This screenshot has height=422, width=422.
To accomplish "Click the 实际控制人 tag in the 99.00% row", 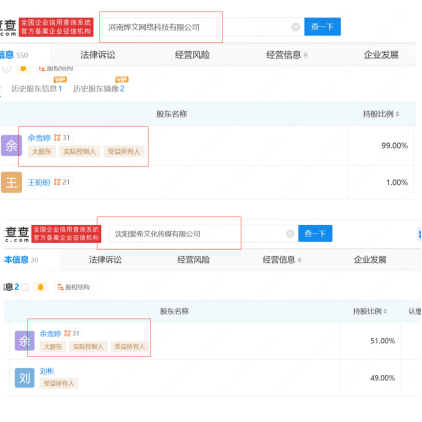I will click(79, 151).
